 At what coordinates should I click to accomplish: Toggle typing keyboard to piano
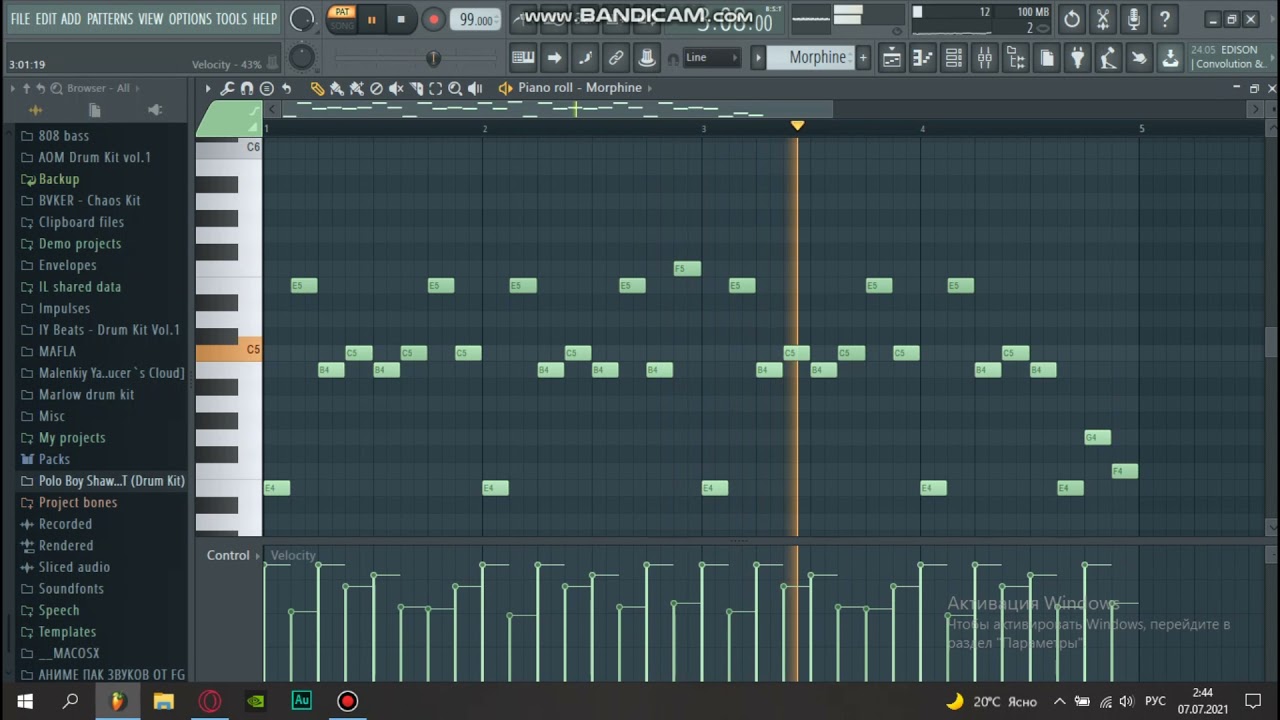[523, 58]
